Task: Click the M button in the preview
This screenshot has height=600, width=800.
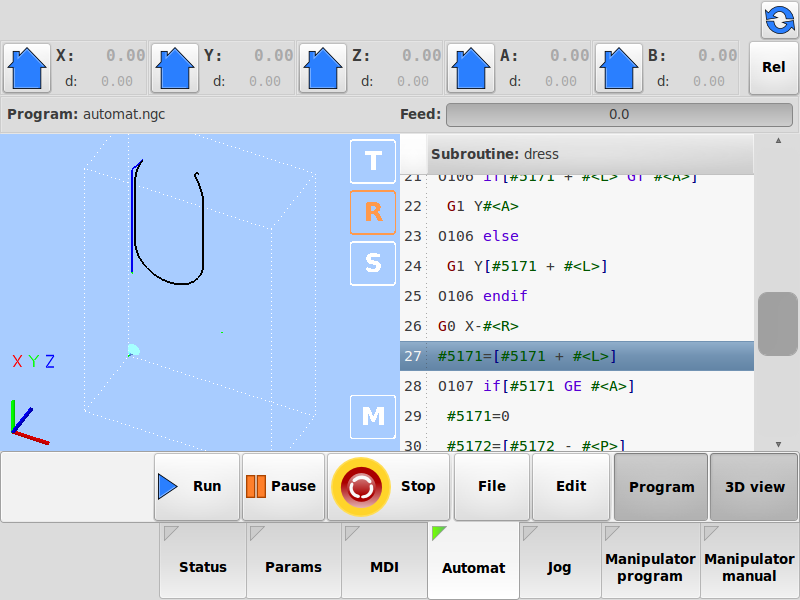Action: (x=373, y=417)
